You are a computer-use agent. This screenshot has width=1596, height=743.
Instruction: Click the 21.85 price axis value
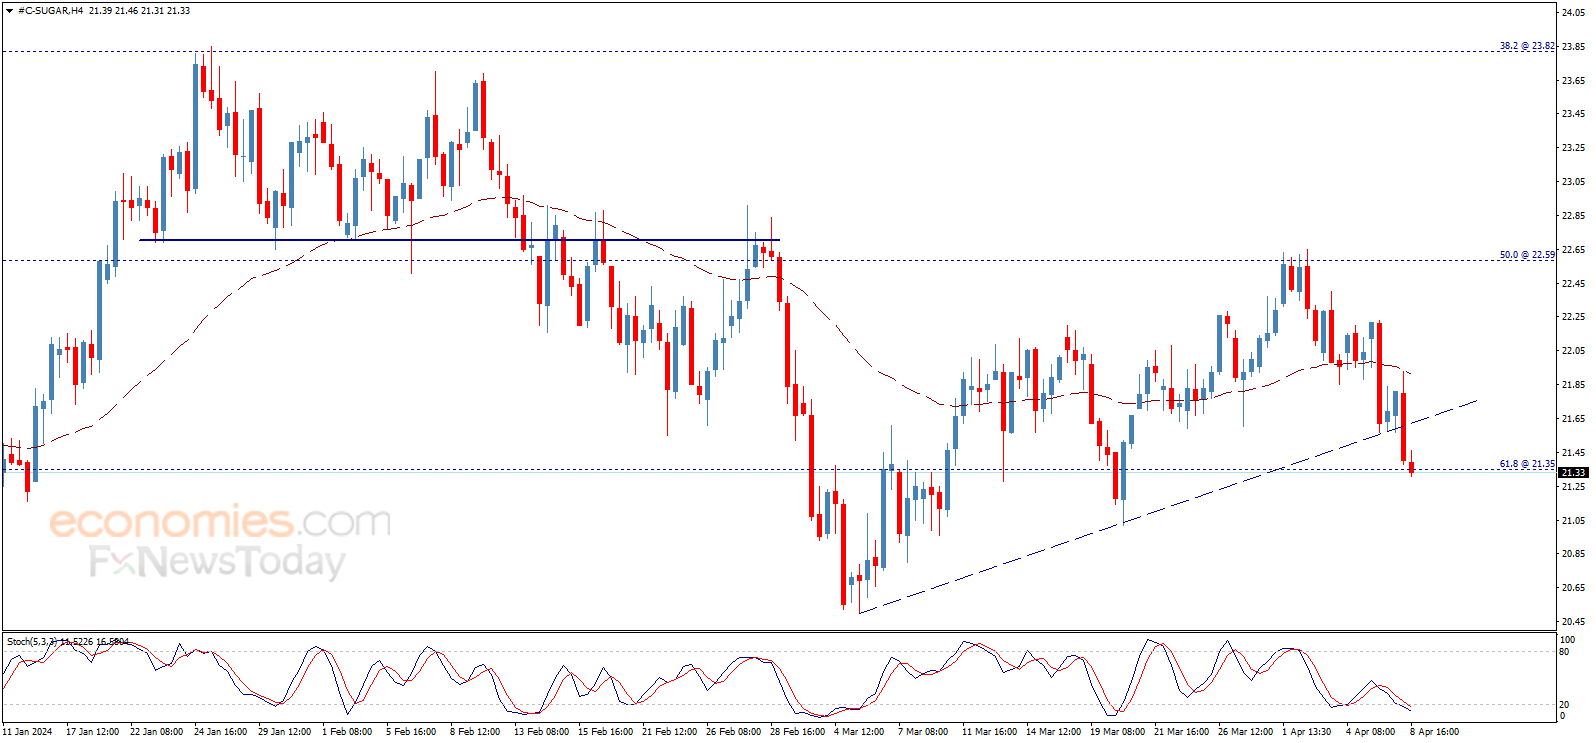pyautogui.click(x=1573, y=385)
